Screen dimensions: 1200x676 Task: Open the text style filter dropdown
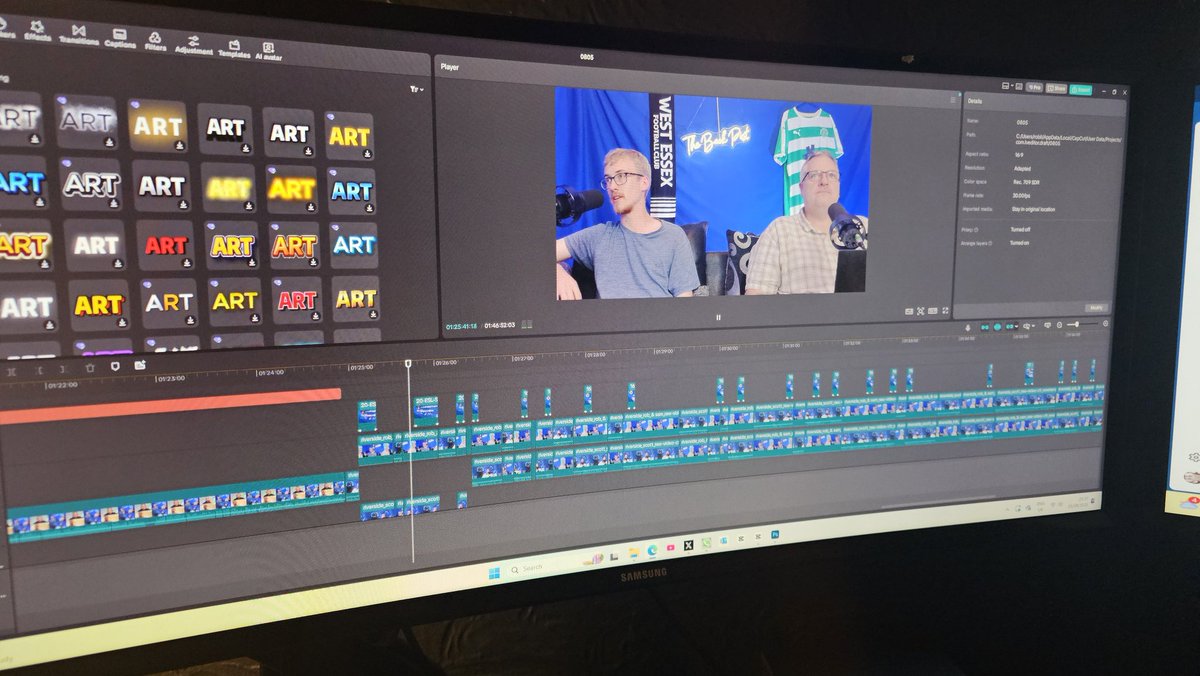click(x=416, y=89)
